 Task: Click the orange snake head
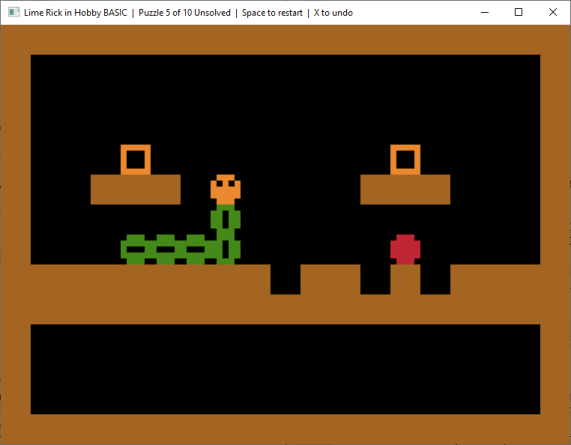tap(225, 189)
